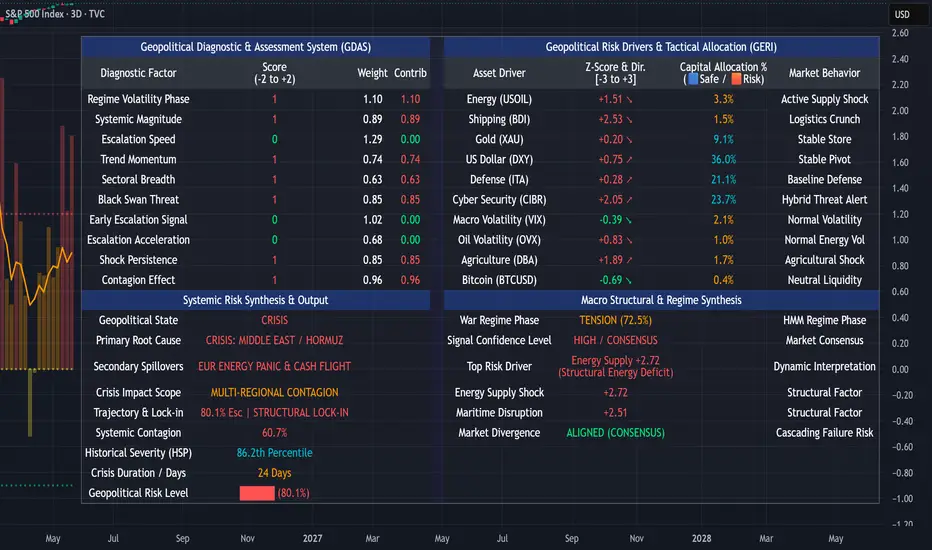Viewport: 932px width, 550px height.
Task: Click the Cascading Failure Risk label
Action: [824, 433]
